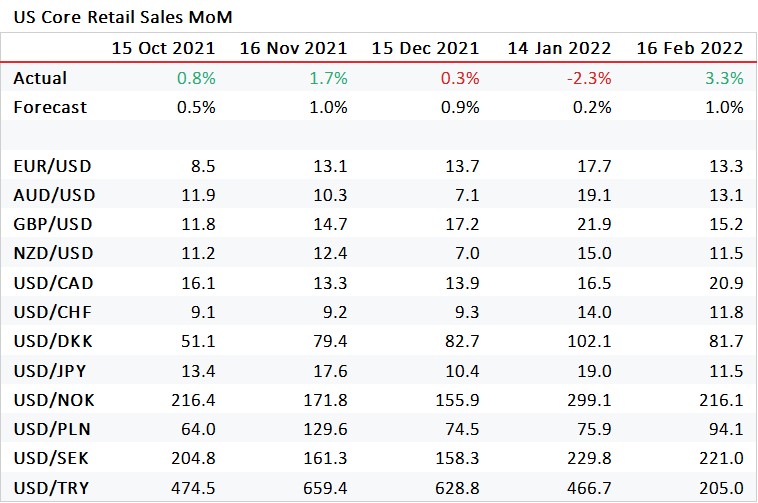Select the 14 Jan 2022 column header
The height and width of the screenshot is (503, 758).
559,48
